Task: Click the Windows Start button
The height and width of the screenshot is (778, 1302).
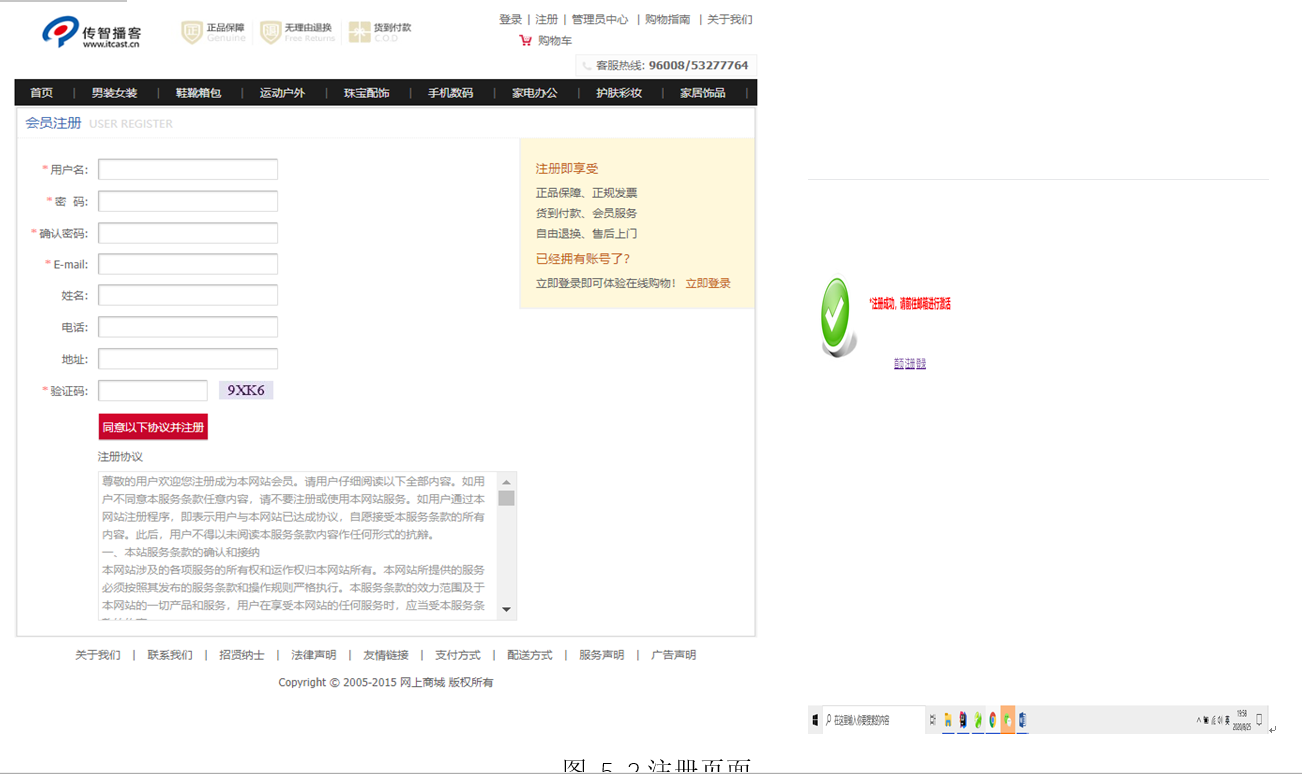Action: [815, 719]
